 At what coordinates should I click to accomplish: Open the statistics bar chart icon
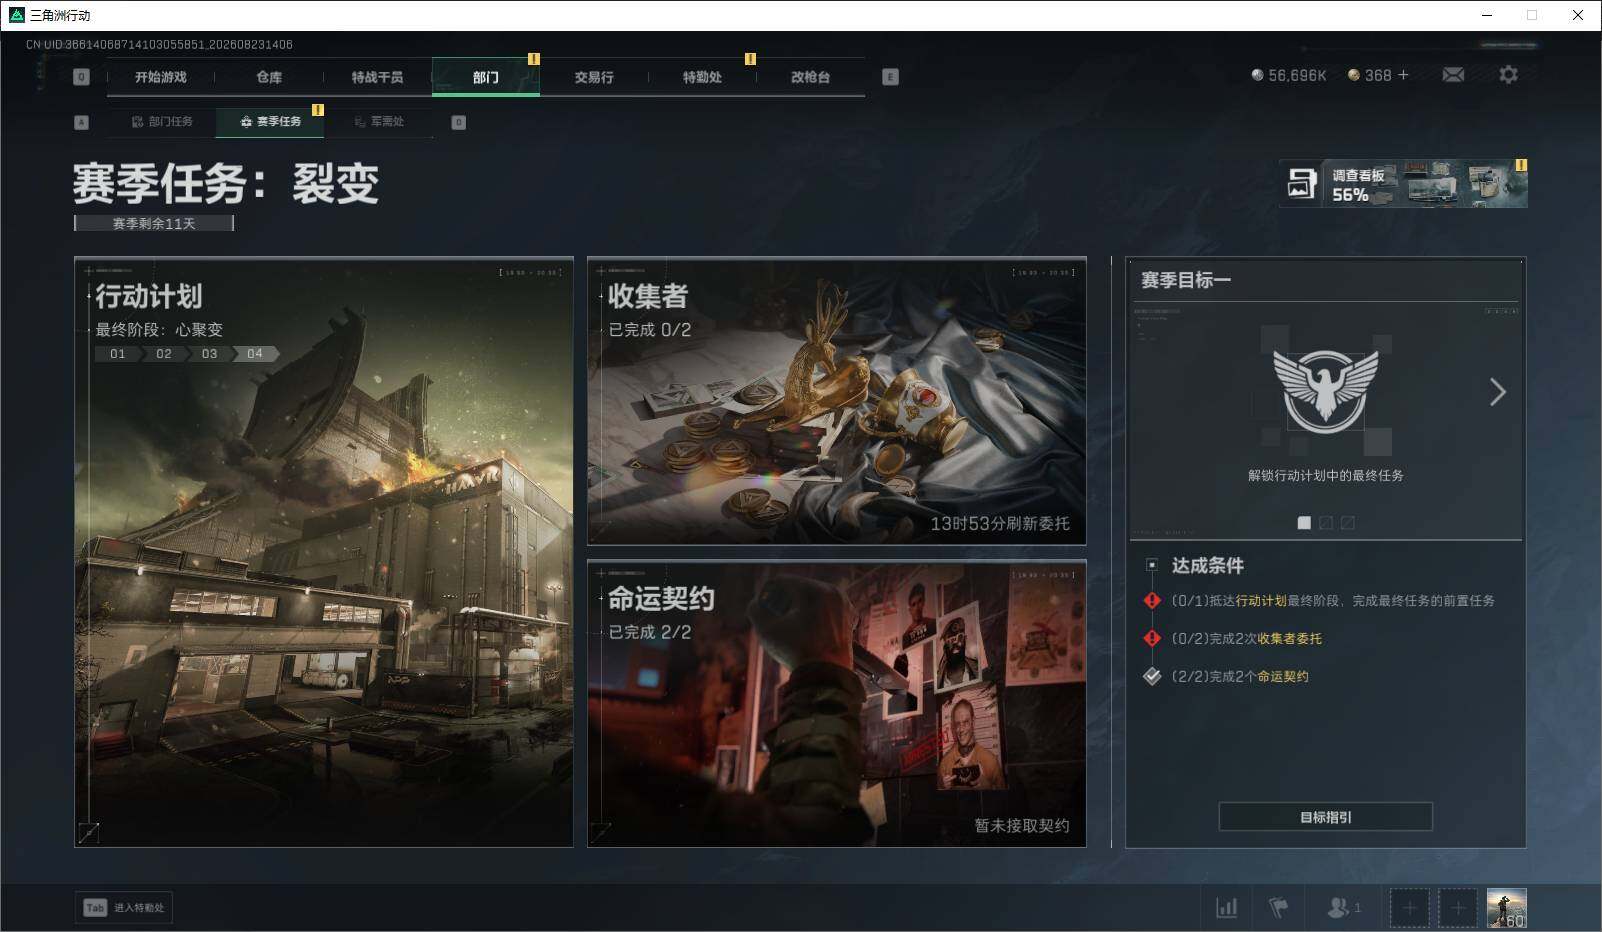pyautogui.click(x=1227, y=908)
